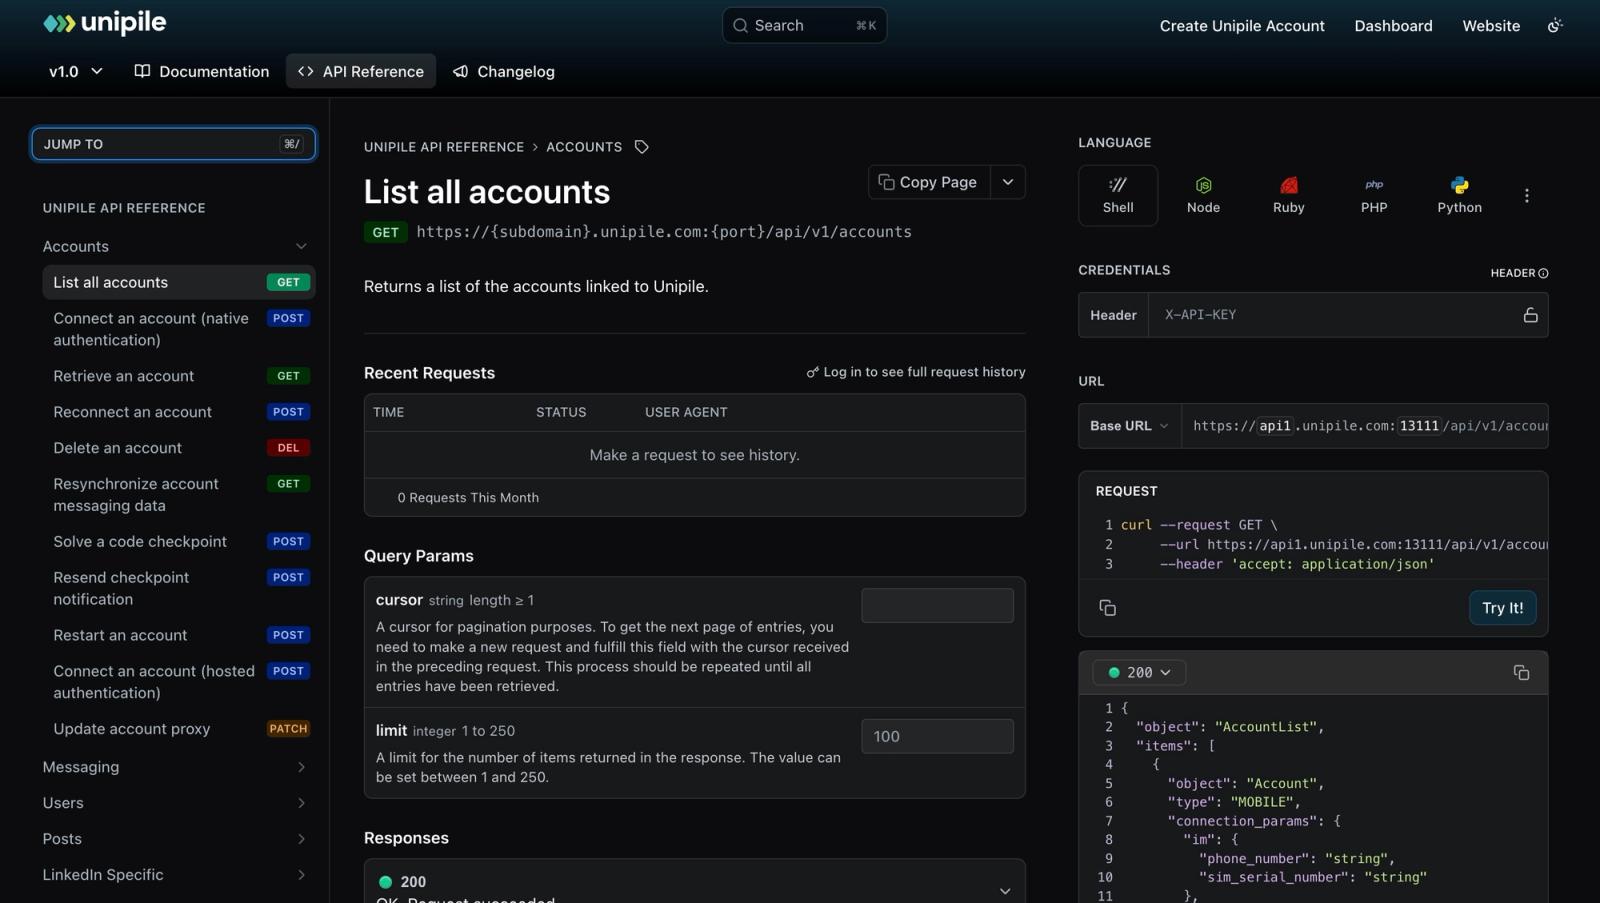Image resolution: width=1600 pixels, height=903 pixels.
Task: Open Solve a code checkpoint
Action: point(179,541)
